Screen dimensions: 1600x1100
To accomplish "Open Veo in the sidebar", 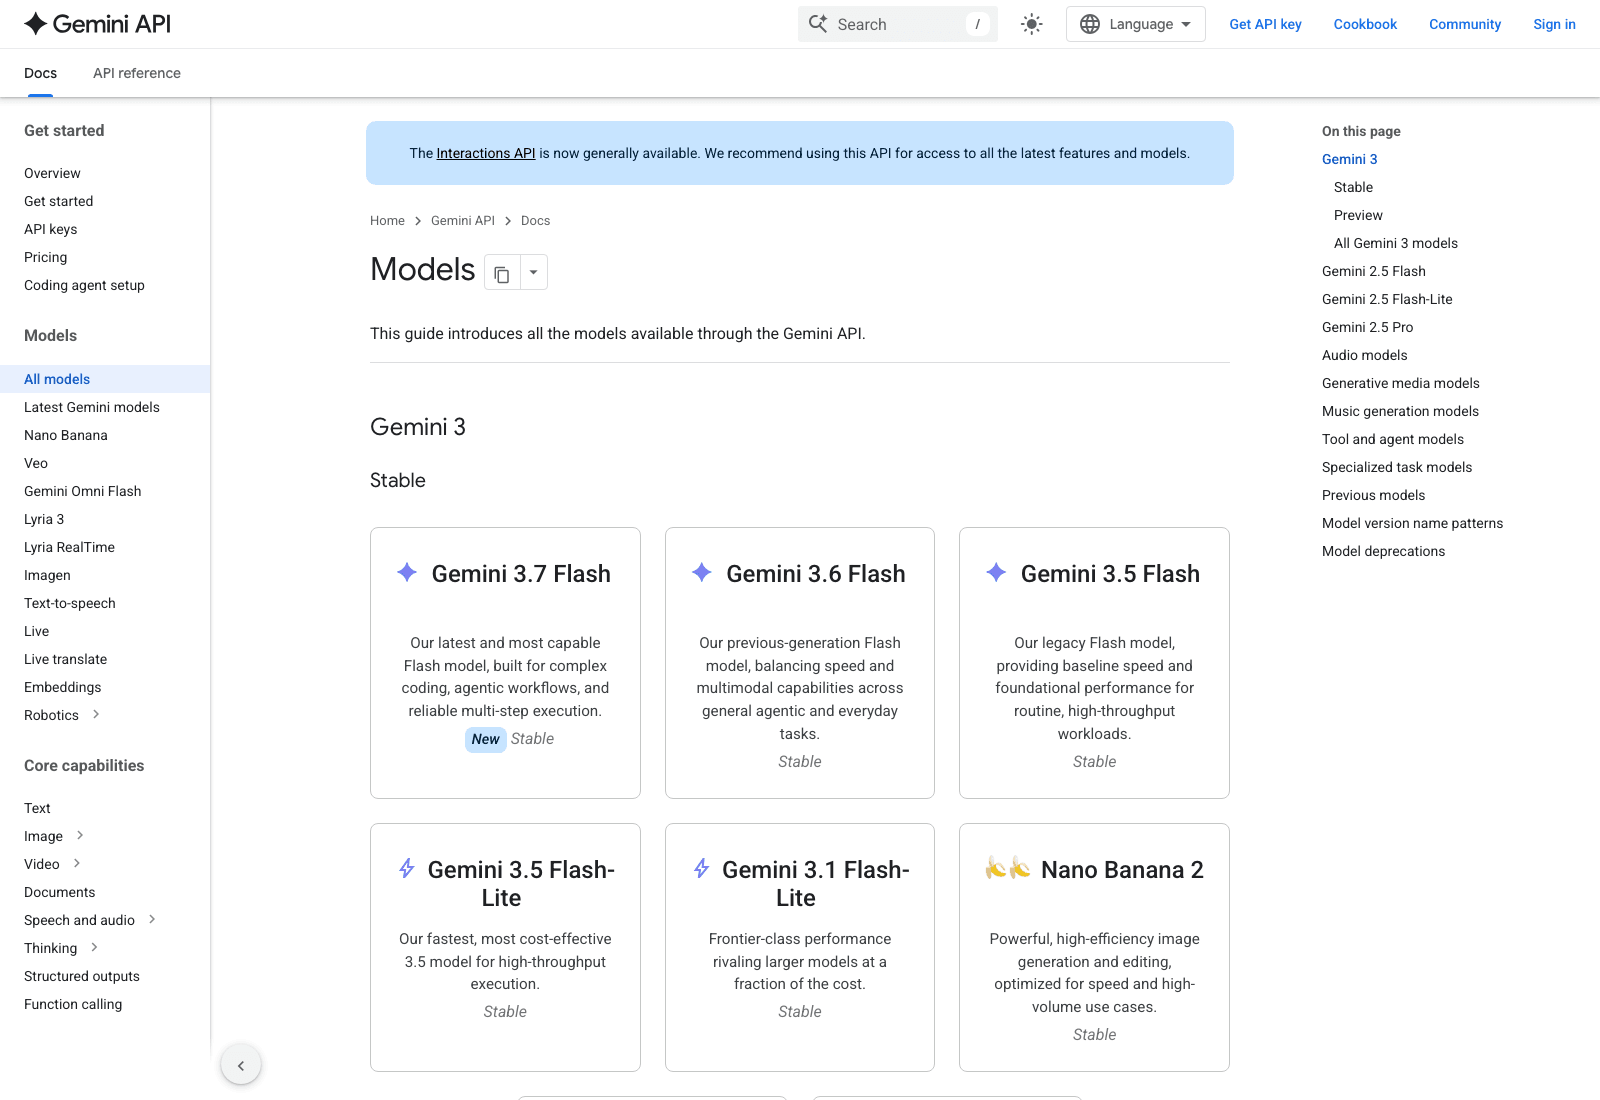I will pos(36,463).
